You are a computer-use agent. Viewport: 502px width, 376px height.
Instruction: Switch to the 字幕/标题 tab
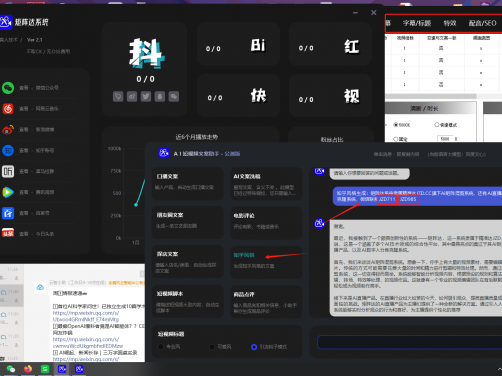pos(417,23)
